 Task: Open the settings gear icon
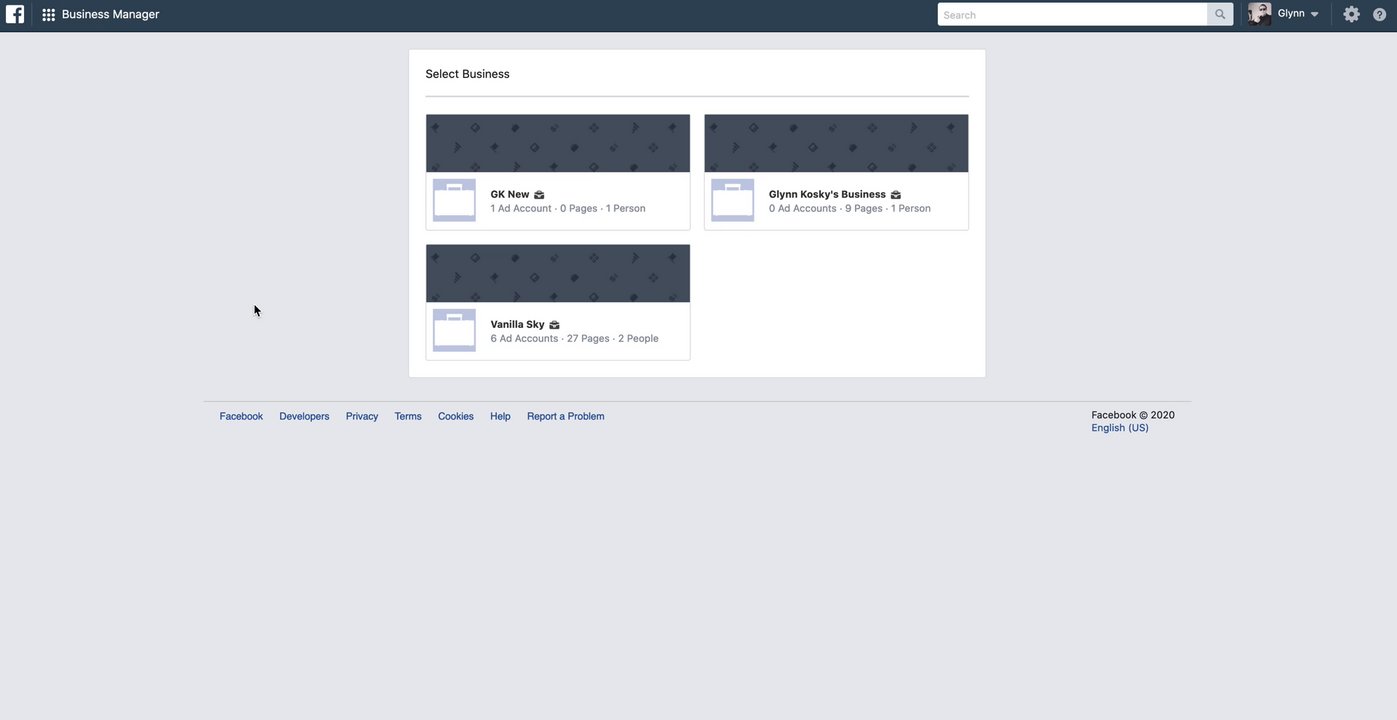click(x=1352, y=14)
